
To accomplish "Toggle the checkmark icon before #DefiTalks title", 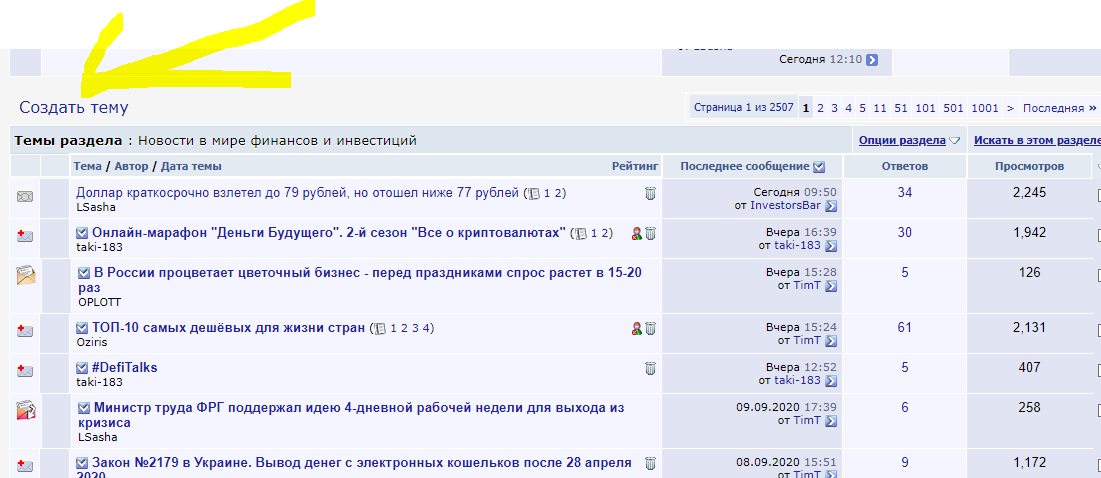I will pos(83,368).
